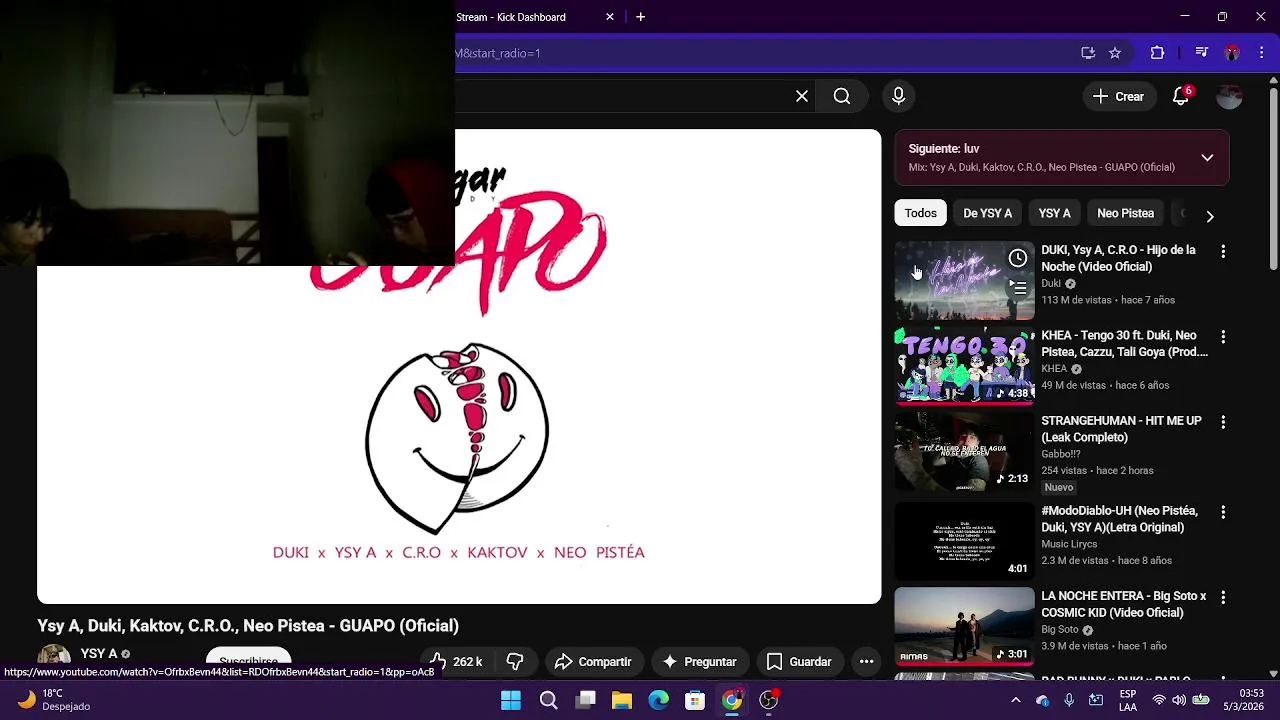Click the Crear button

point(1118,96)
